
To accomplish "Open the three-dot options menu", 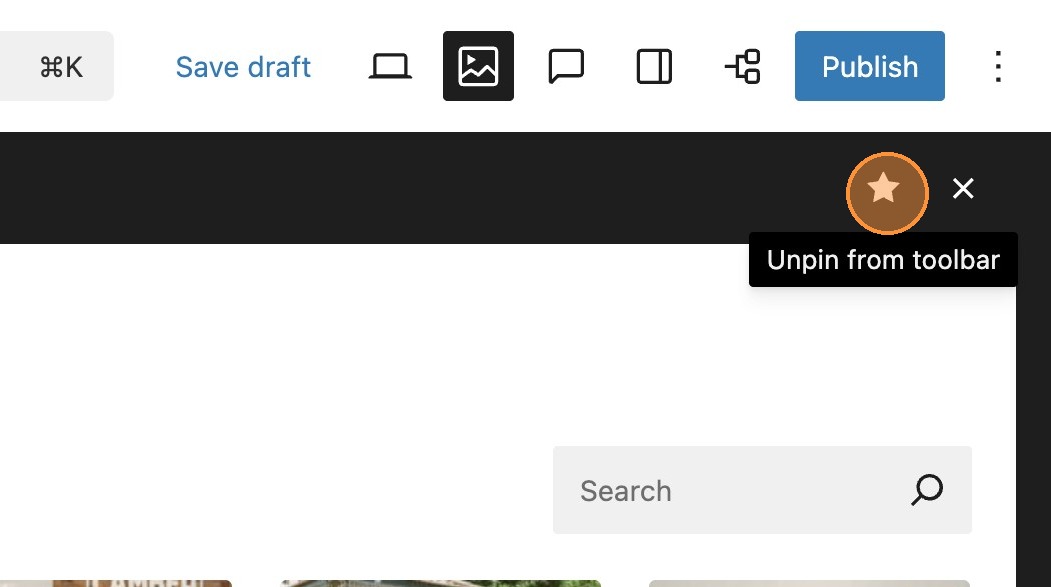I will (997, 67).
